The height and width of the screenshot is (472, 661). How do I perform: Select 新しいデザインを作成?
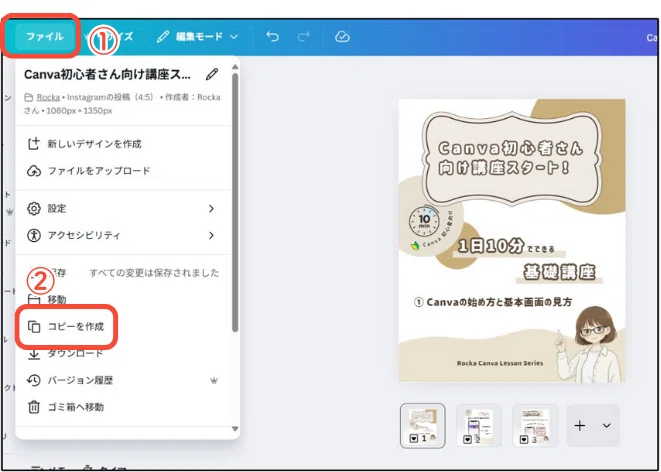click(122, 144)
